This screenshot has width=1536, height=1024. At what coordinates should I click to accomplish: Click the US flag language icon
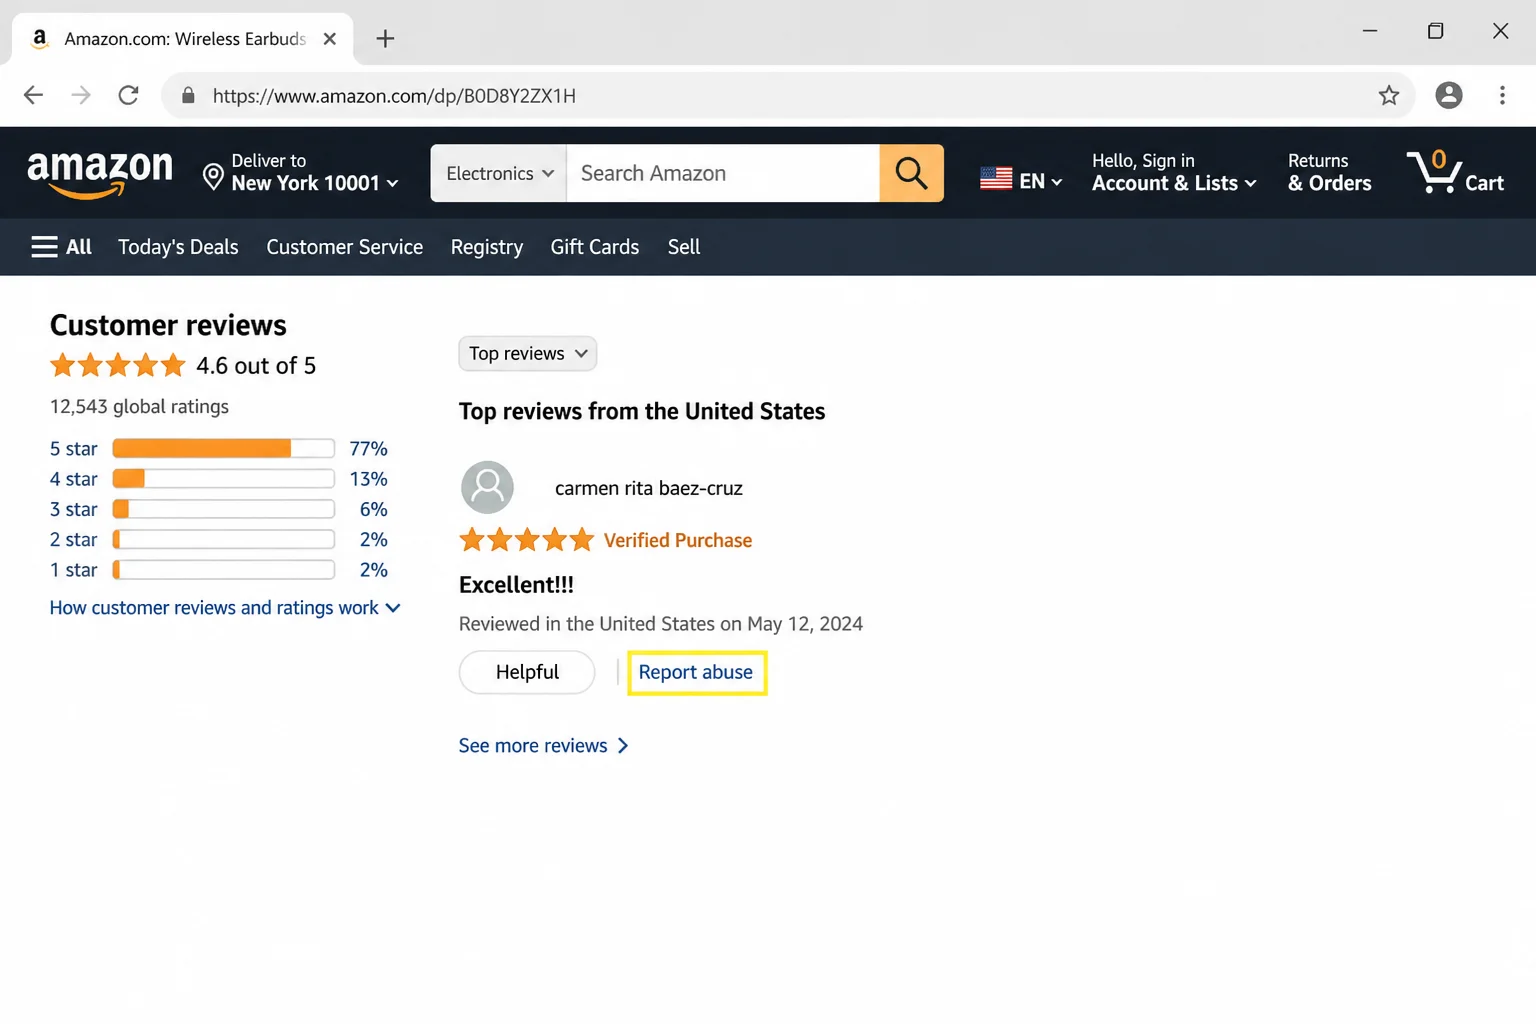point(996,178)
